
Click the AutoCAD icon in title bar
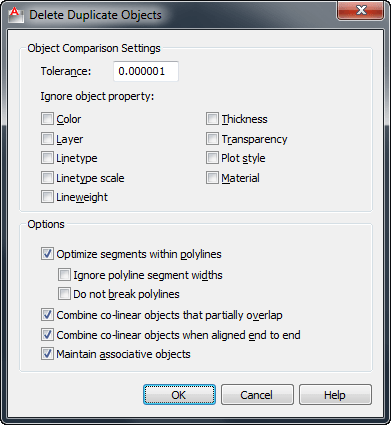(16, 15)
